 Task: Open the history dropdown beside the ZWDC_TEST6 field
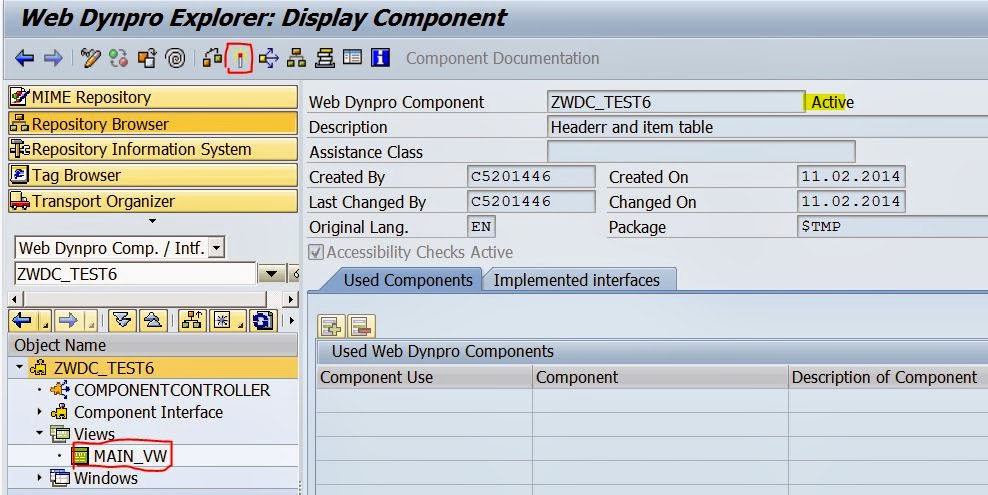[x=272, y=274]
